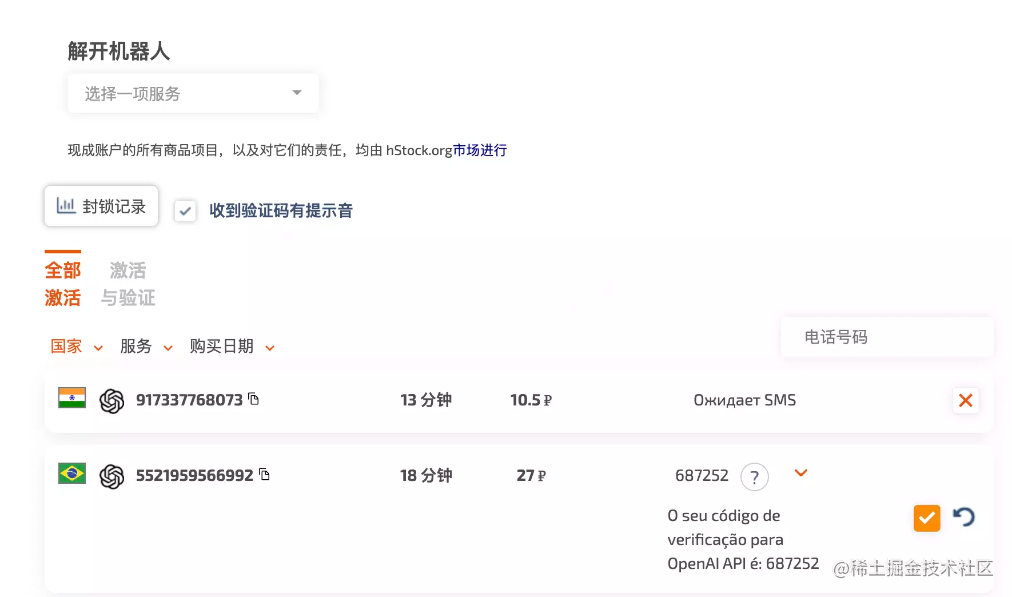Open the 选择一项服务 service dropdown

[193, 94]
